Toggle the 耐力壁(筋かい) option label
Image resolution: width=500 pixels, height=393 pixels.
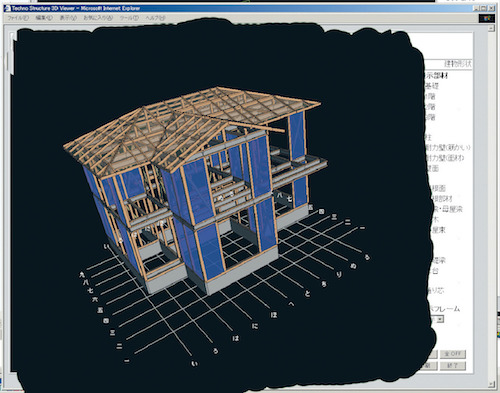click(x=448, y=147)
